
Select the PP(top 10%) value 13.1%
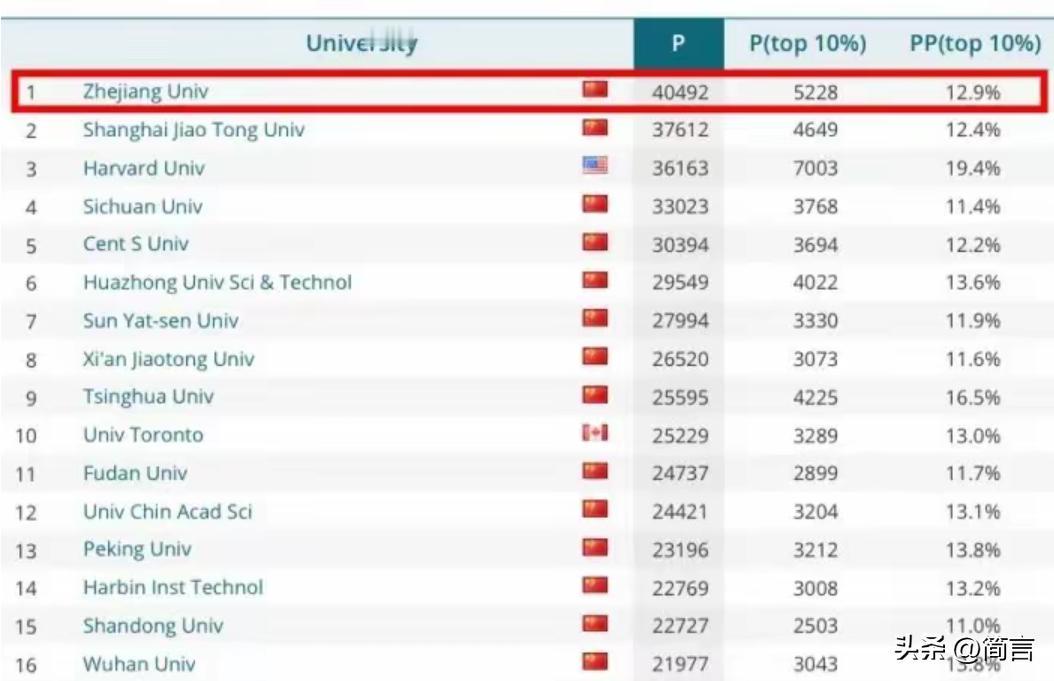(973, 512)
